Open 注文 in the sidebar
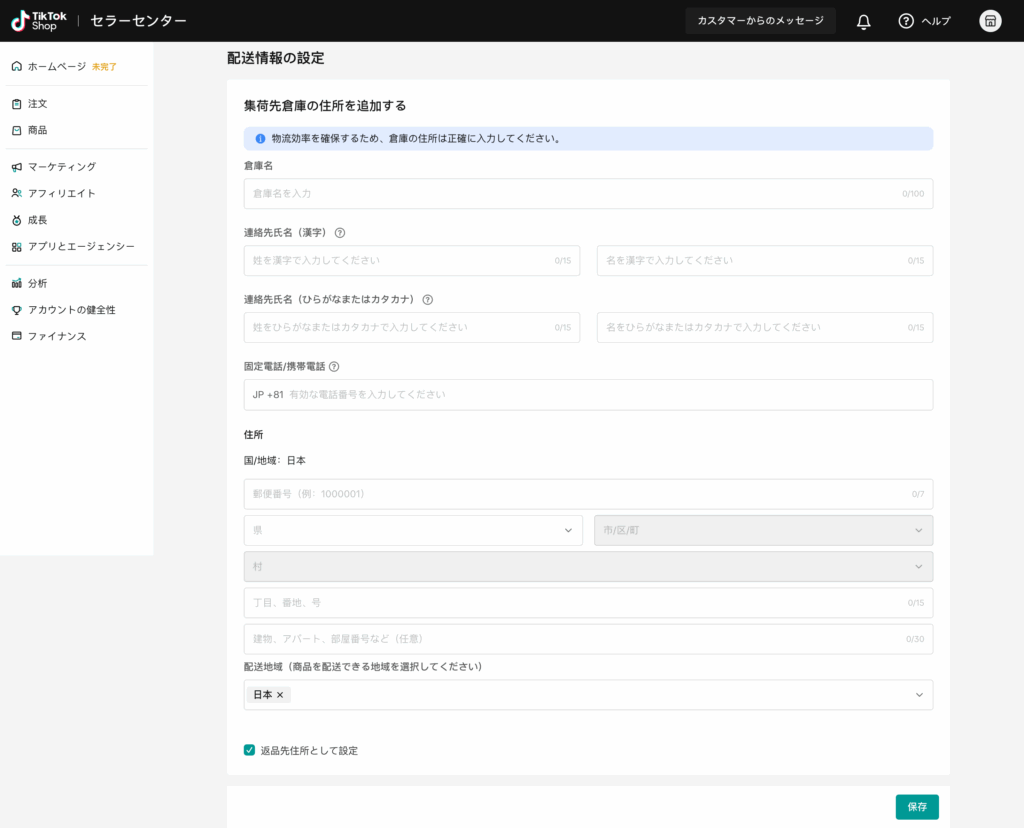 (38, 104)
